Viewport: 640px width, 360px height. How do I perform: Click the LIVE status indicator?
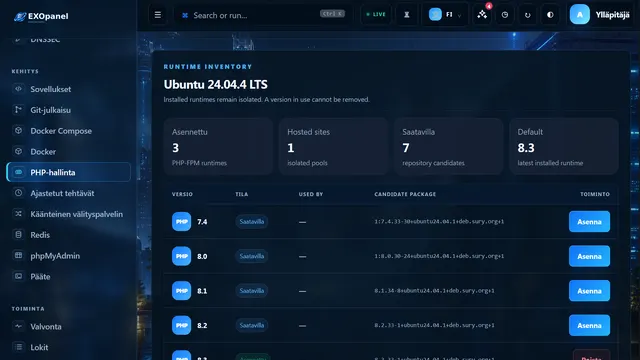(x=376, y=15)
